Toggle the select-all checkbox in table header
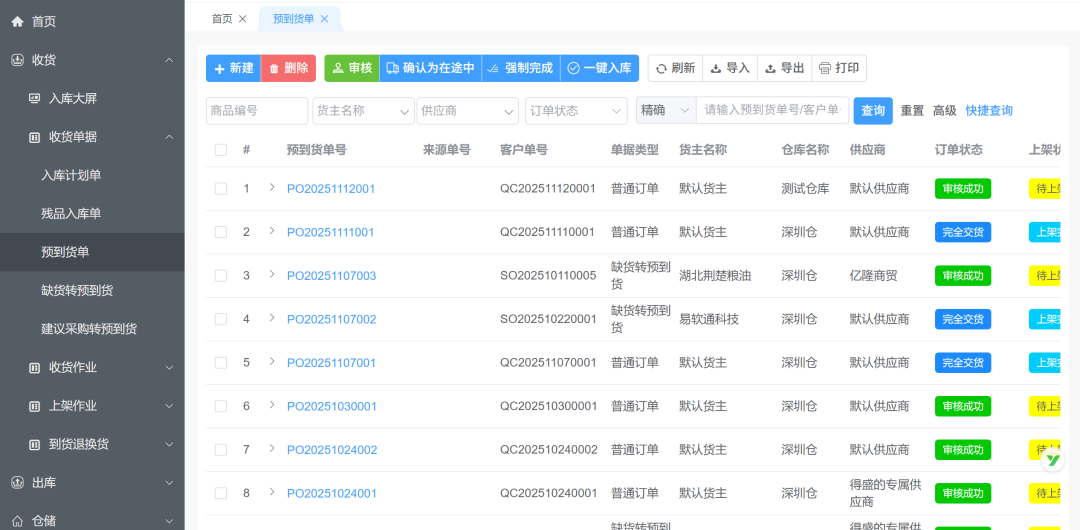This screenshot has width=1080, height=530. [x=221, y=150]
